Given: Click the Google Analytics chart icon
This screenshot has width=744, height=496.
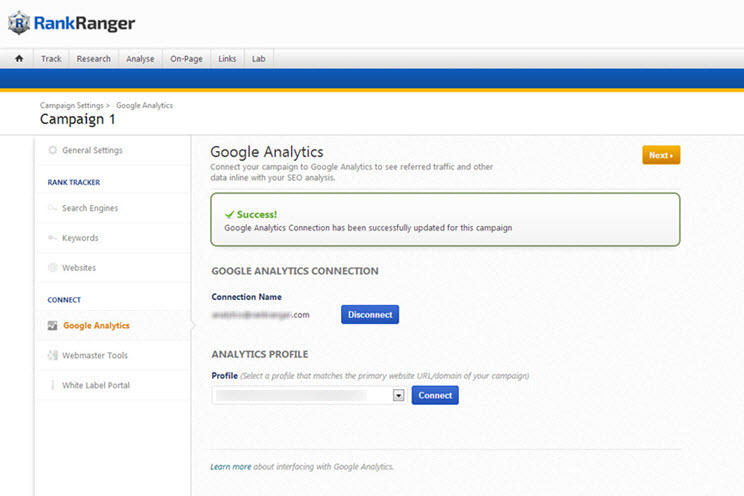Looking at the screenshot, I should click(53, 326).
